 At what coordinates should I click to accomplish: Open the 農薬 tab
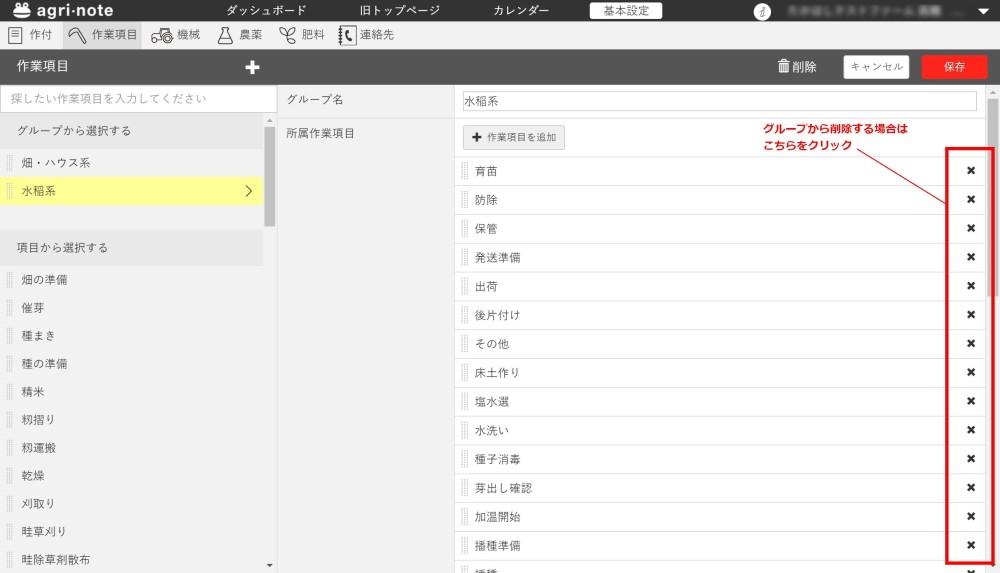[x=240, y=35]
